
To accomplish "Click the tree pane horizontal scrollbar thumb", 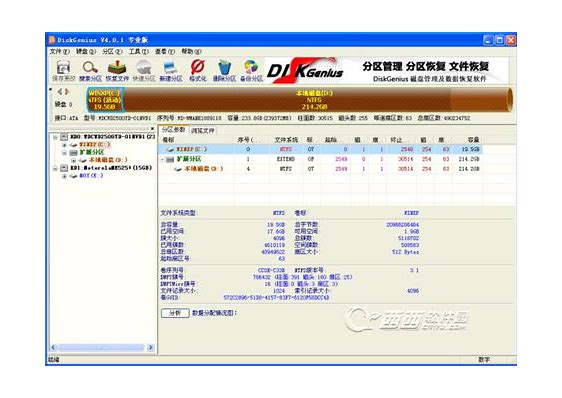I will click(101, 347).
